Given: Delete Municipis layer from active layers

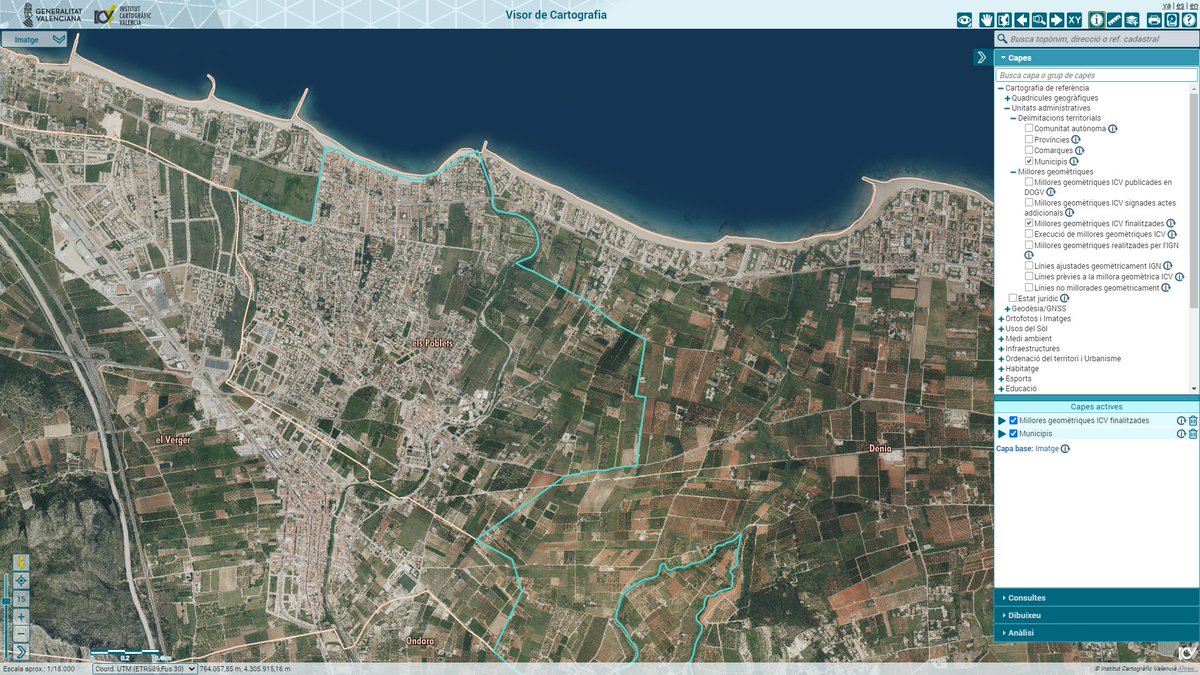Looking at the screenshot, I should tap(1193, 433).
